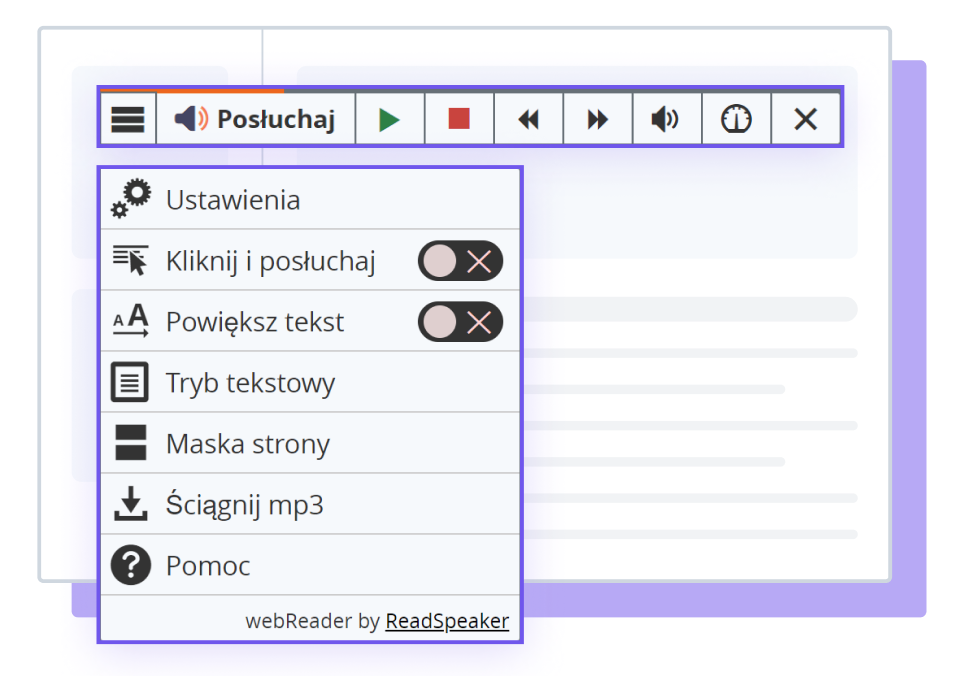Open Ustawienia settings menu item
Image resolution: width=964 pixels, height=676 pixels.
[233, 200]
